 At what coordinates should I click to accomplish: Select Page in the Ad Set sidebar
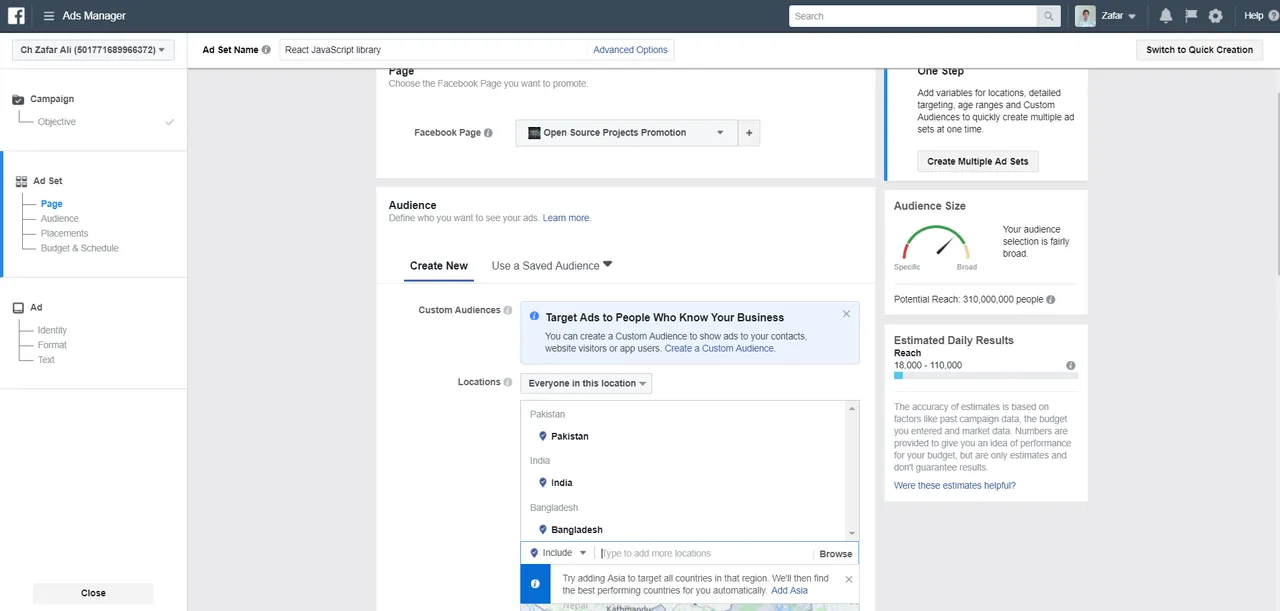pyautogui.click(x=52, y=204)
